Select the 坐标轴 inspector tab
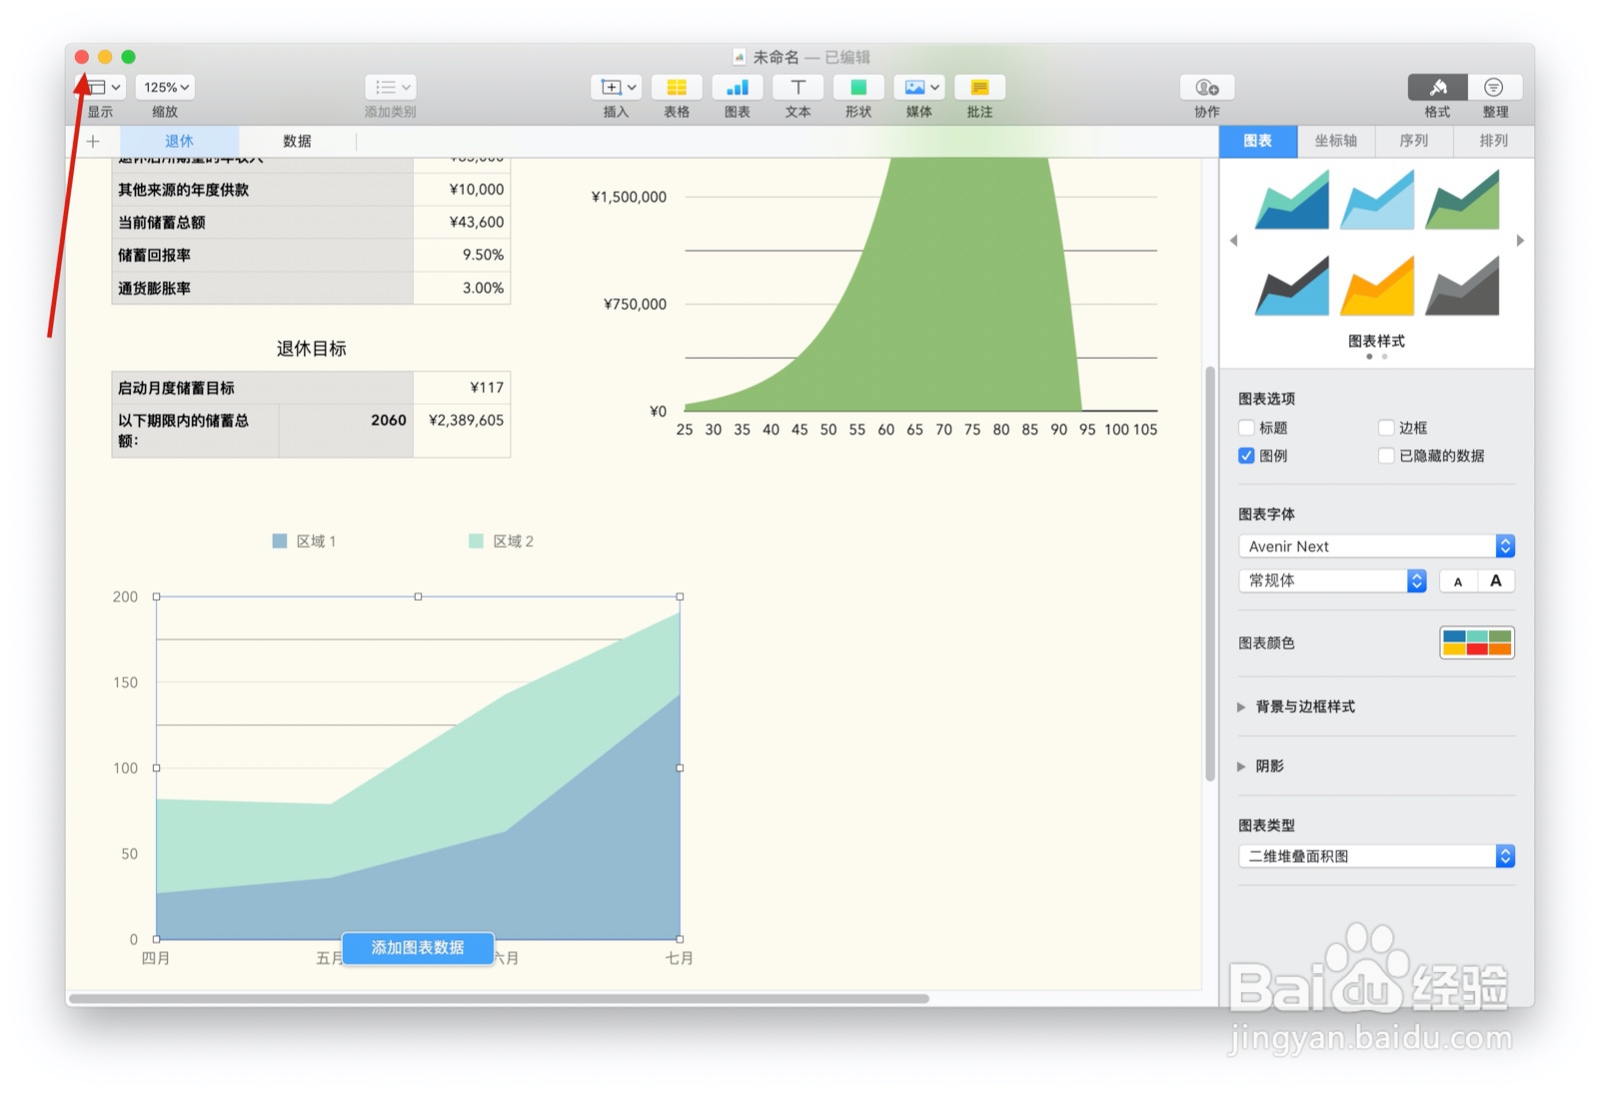The height and width of the screenshot is (1093, 1600). [1336, 141]
